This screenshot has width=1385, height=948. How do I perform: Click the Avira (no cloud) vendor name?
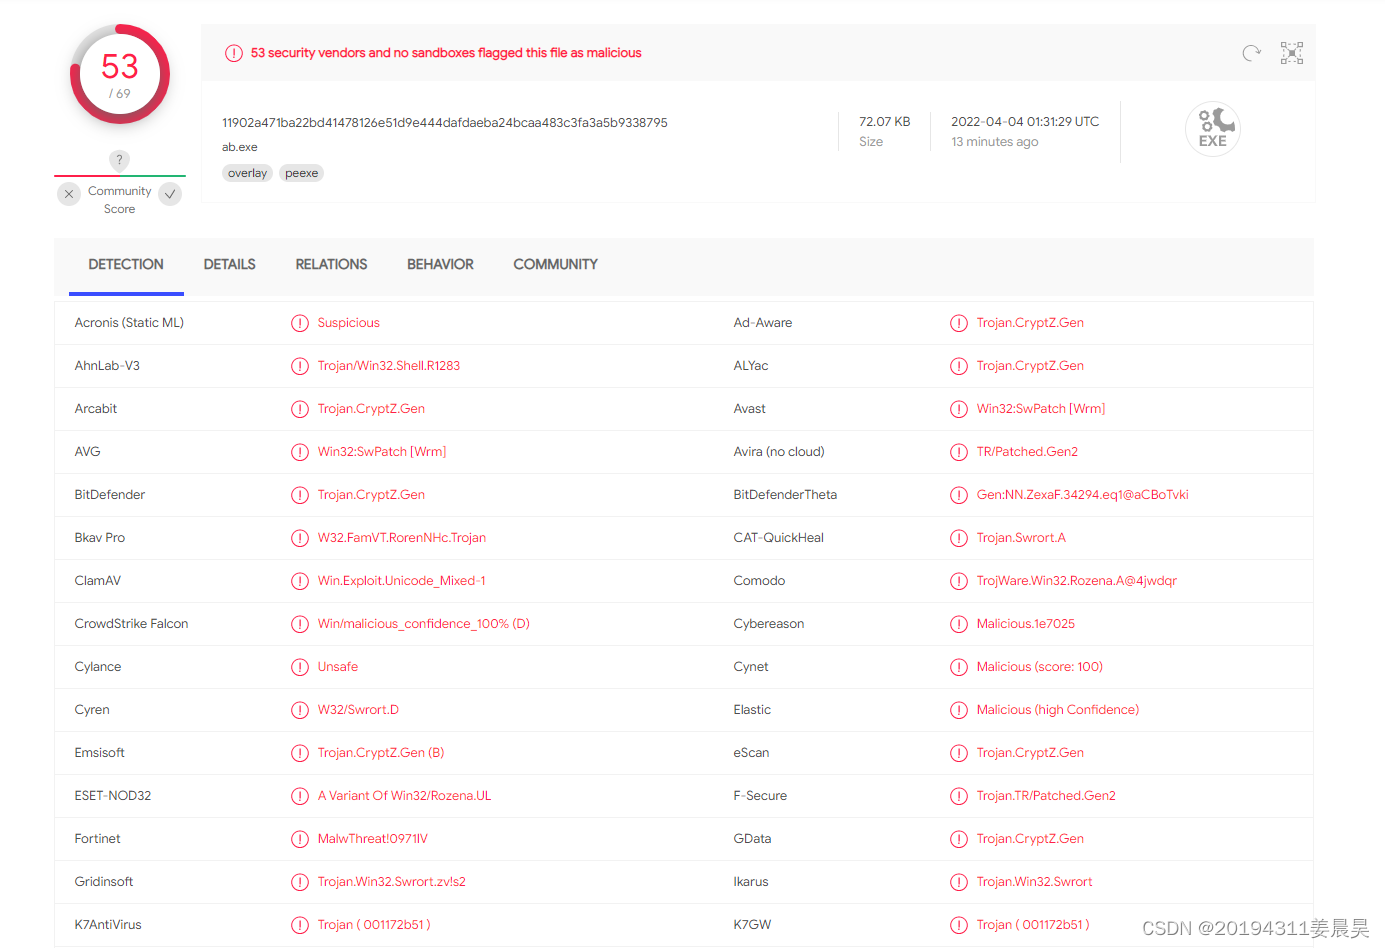pos(779,452)
